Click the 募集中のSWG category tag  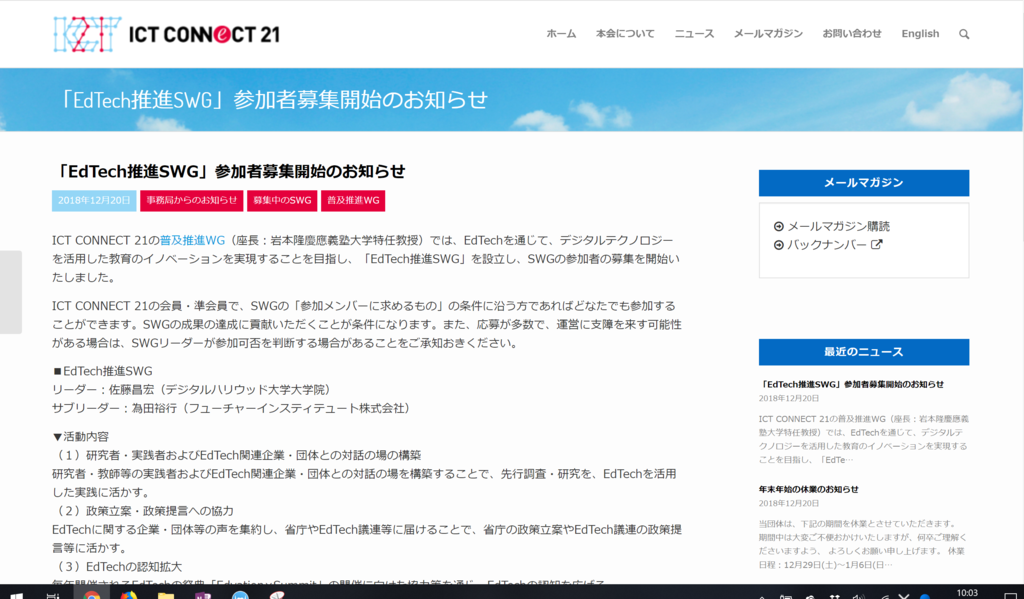[x=282, y=201]
